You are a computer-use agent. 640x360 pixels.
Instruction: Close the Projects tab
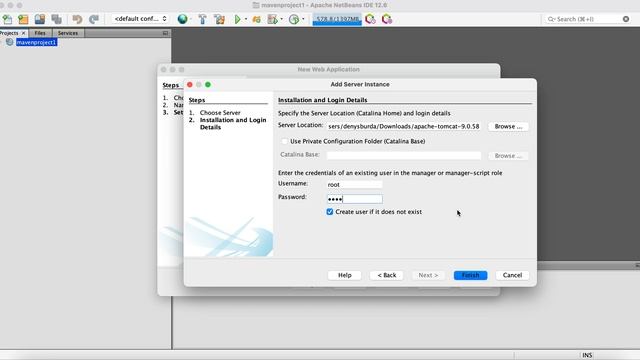(x=23, y=33)
